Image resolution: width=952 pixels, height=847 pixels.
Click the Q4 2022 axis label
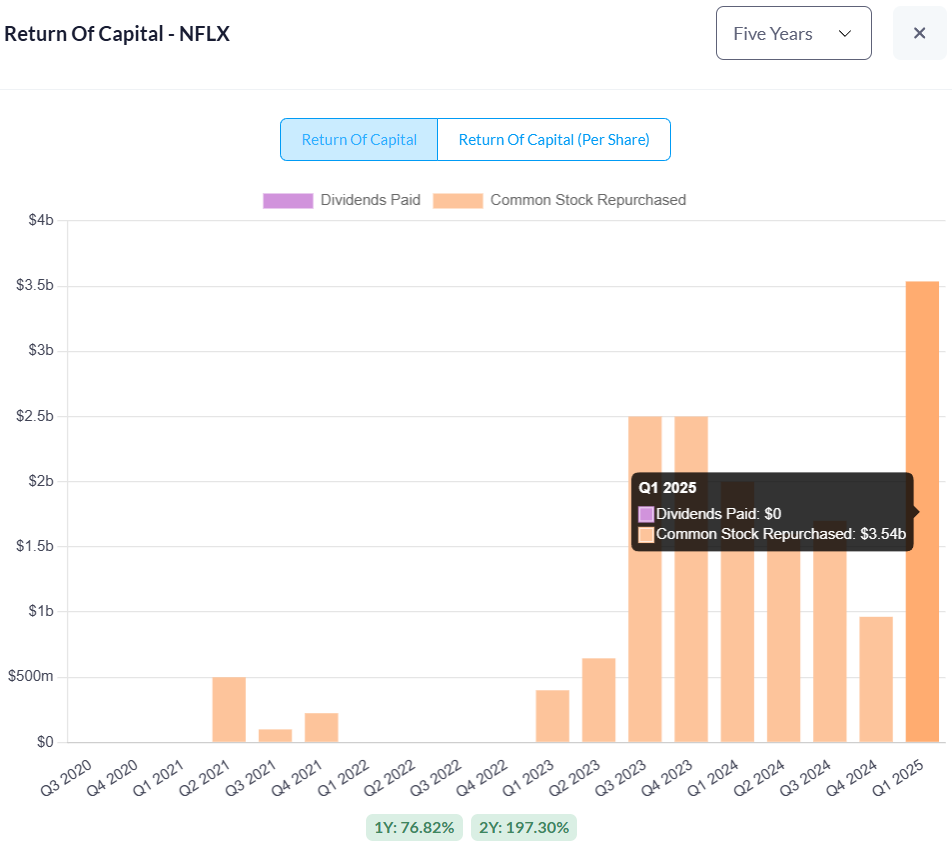click(482, 778)
